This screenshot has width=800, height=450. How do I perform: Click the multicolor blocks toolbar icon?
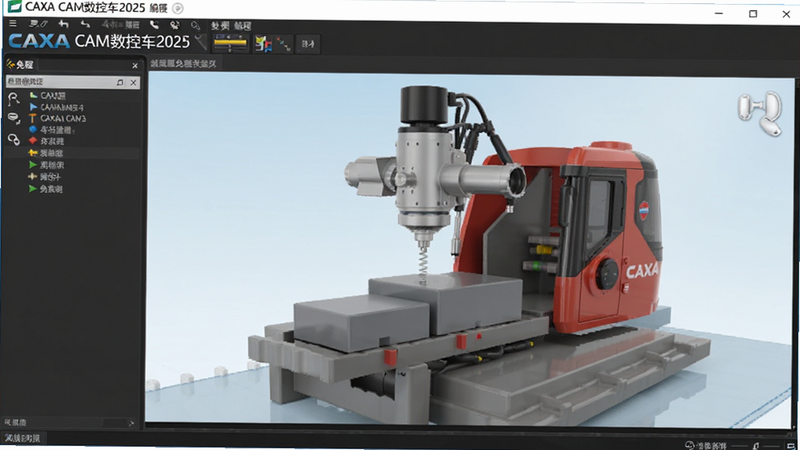click(263, 44)
